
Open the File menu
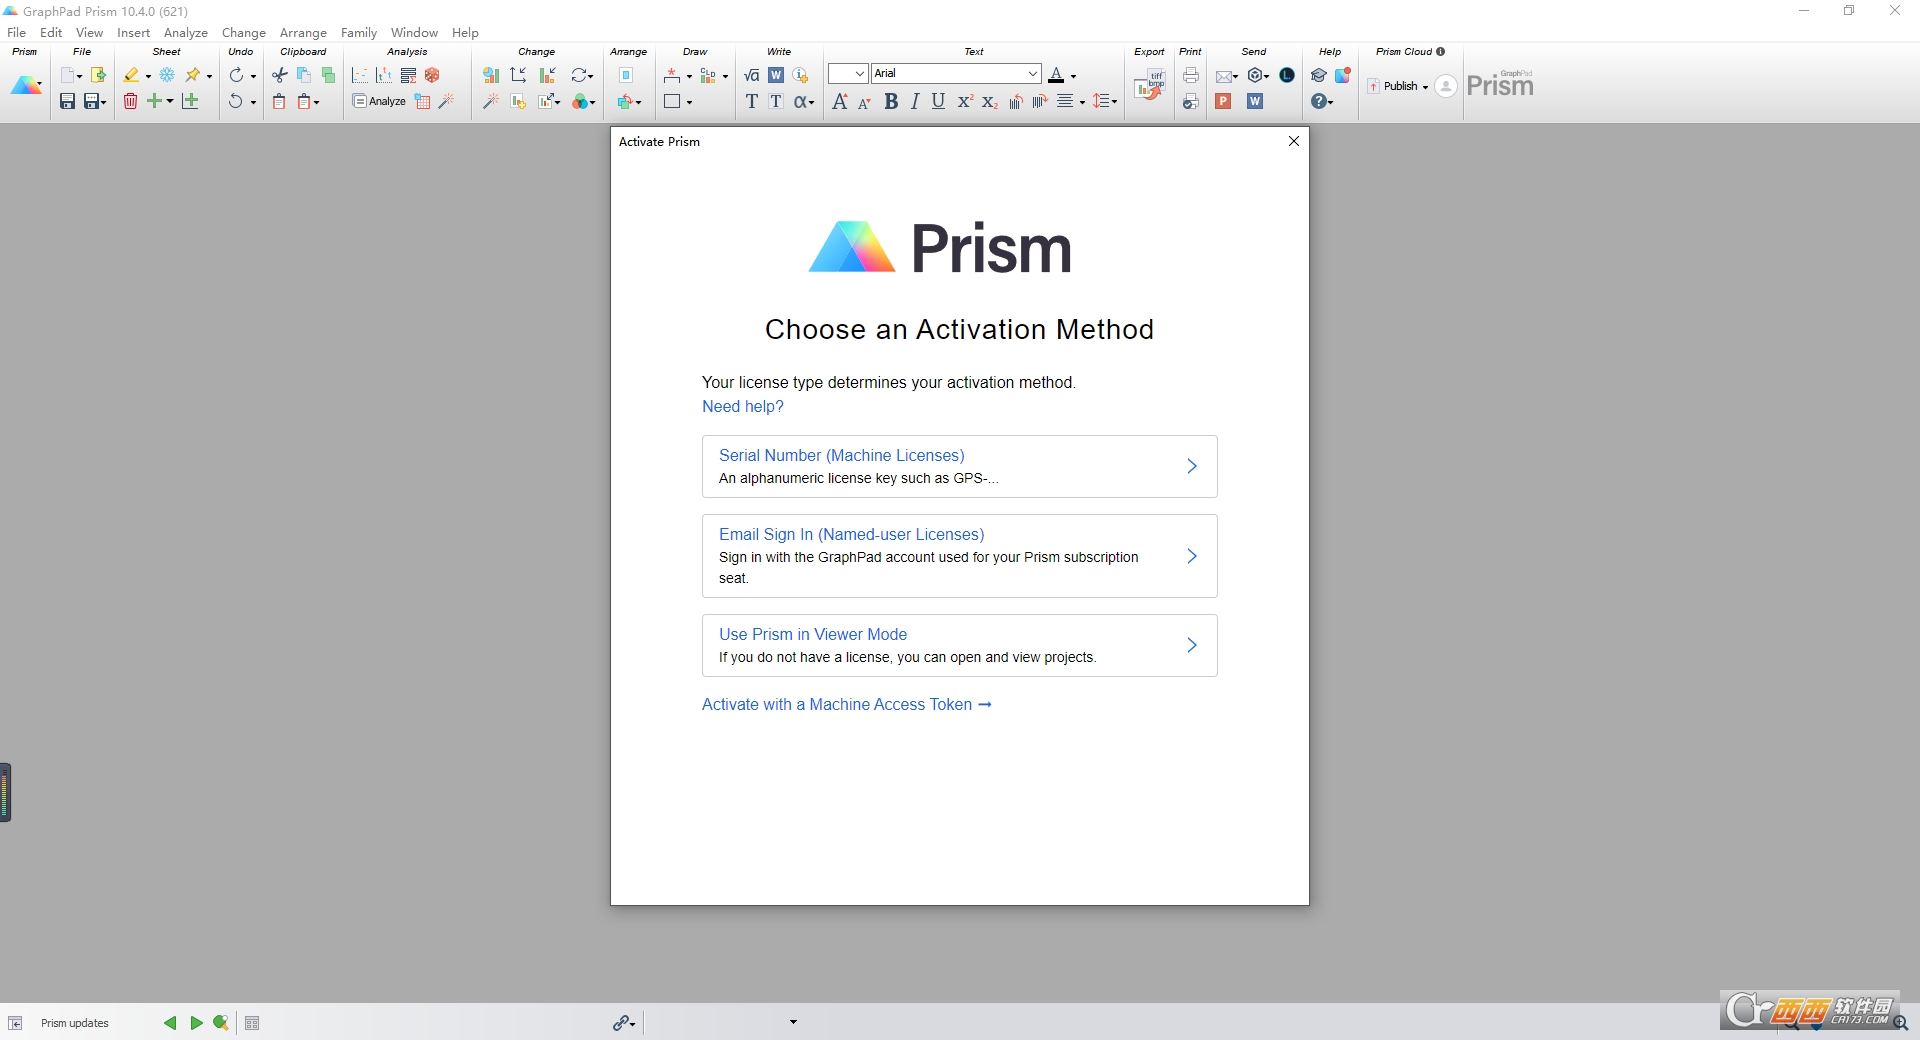pyautogui.click(x=17, y=32)
